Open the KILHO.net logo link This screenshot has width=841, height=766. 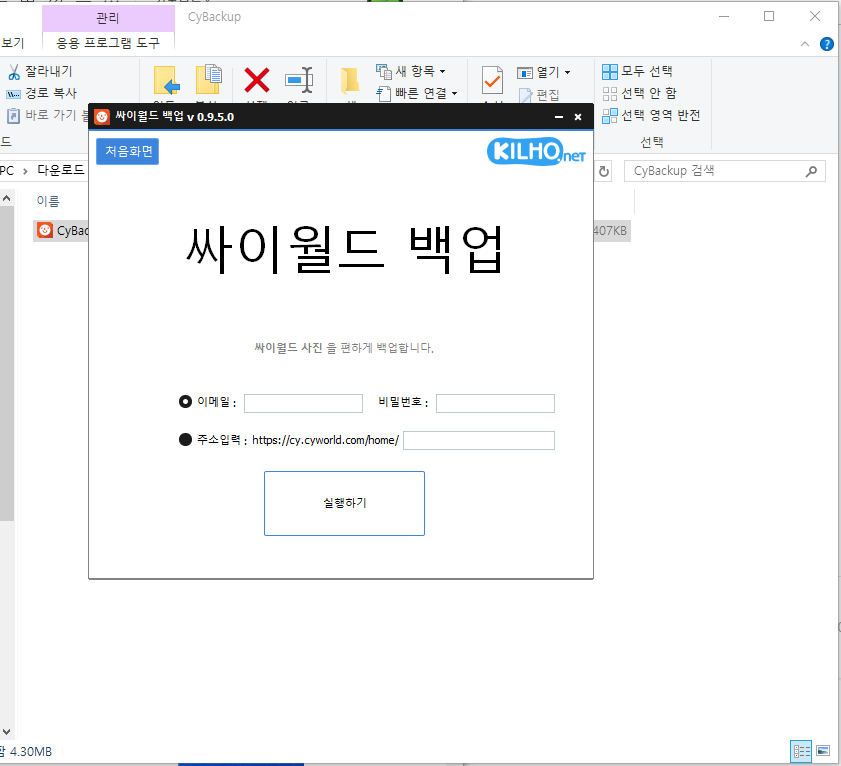click(x=536, y=151)
